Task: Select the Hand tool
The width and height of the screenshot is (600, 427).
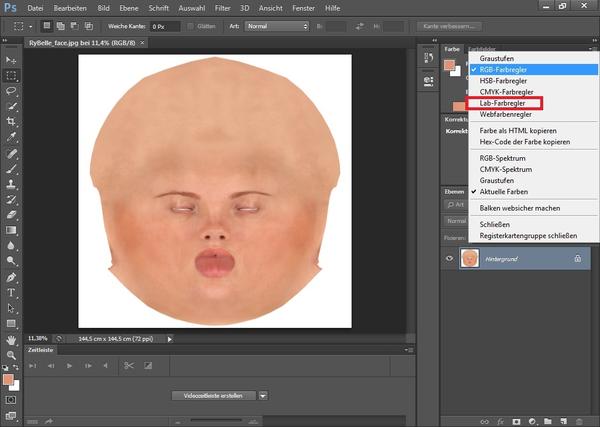Action: point(11,340)
